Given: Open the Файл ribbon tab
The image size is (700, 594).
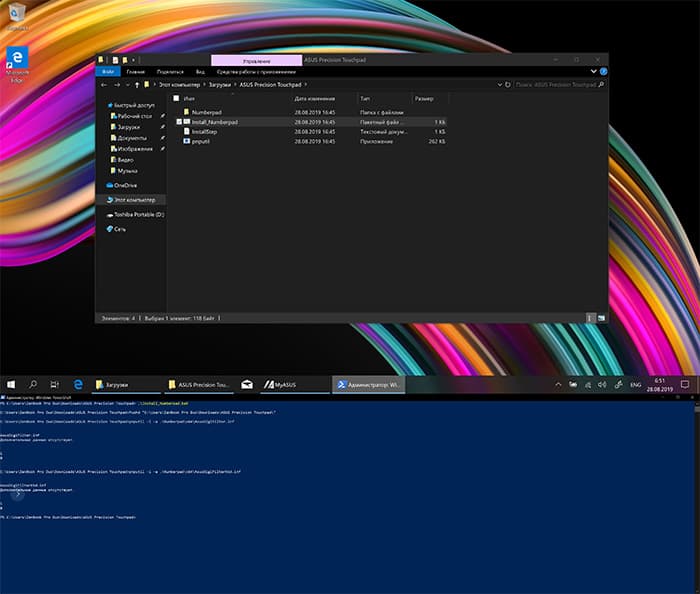Looking at the screenshot, I should 108,72.
